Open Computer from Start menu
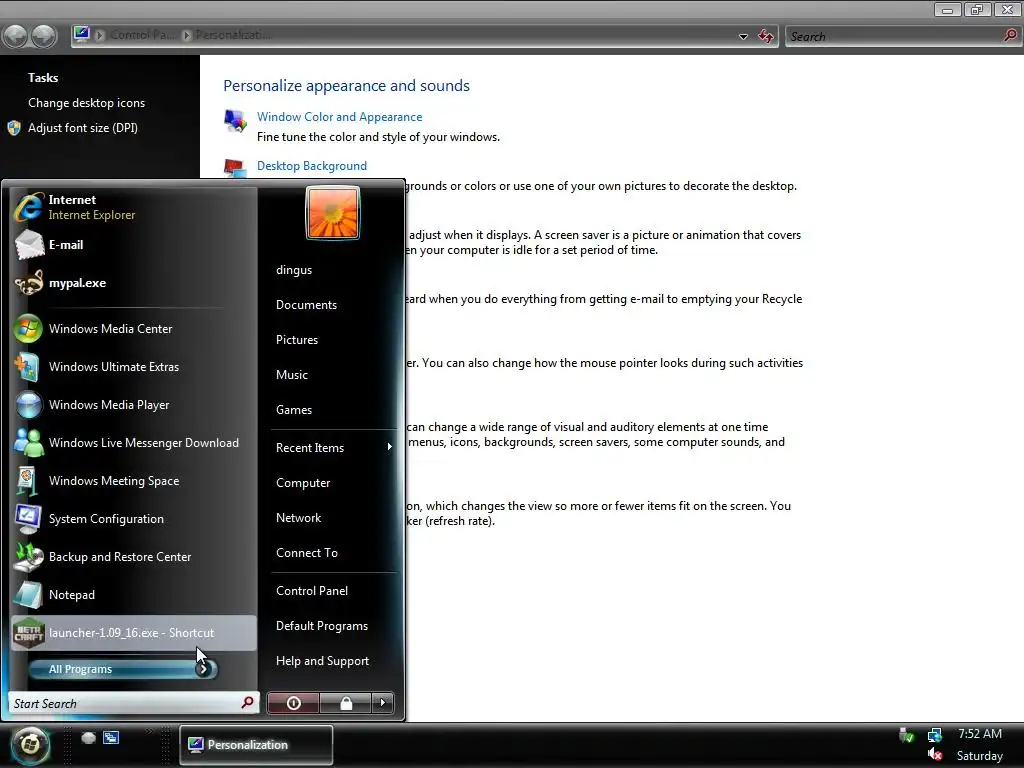1024x768 pixels. click(x=303, y=483)
